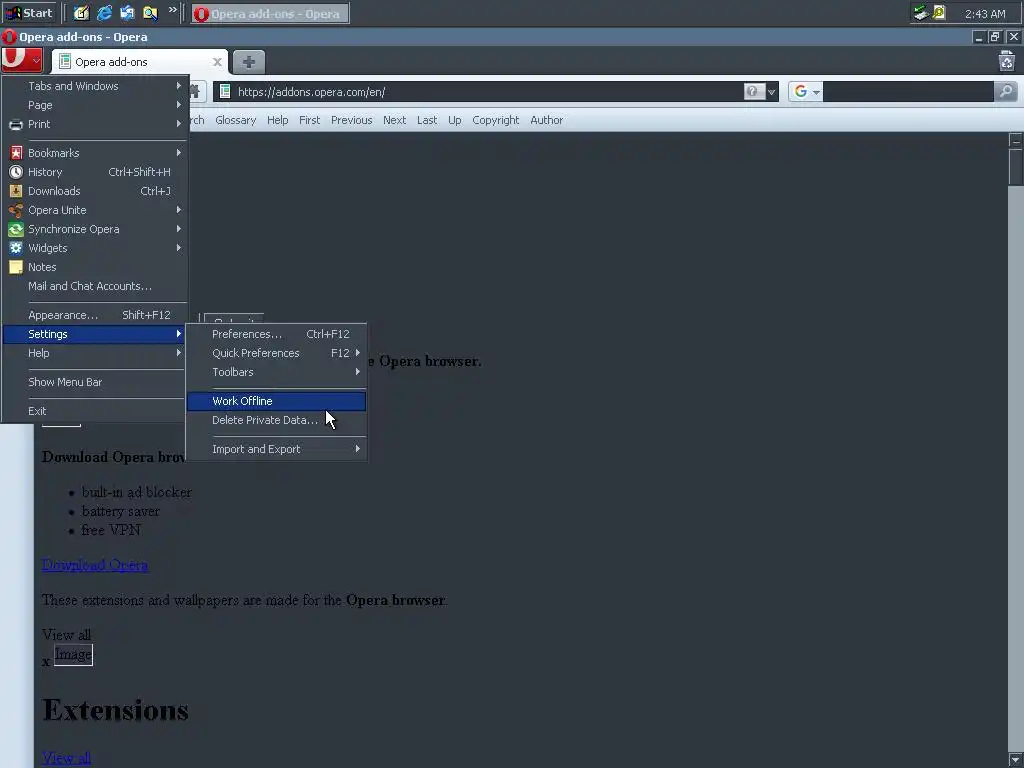This screenshot has width=1024, height=768.
Task: Open the address bar dropdown arrow
Action: coord(771,92)
